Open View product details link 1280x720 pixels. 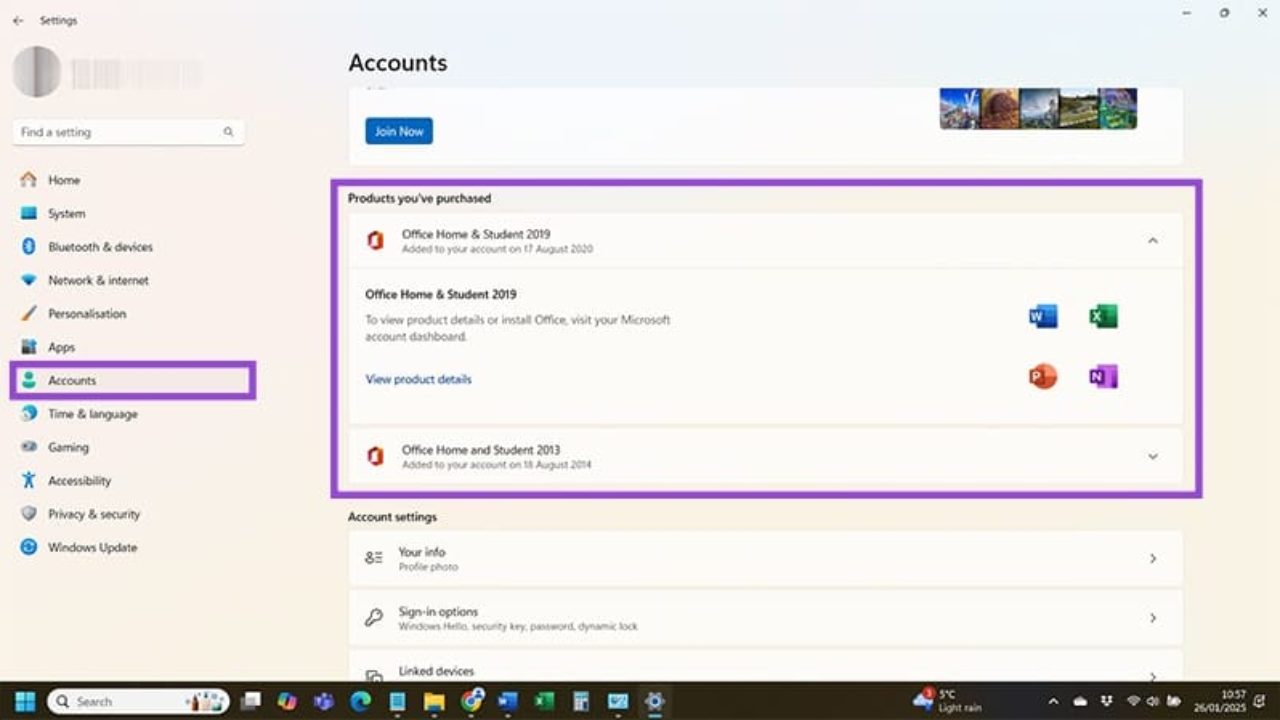(x=418, y=379)
